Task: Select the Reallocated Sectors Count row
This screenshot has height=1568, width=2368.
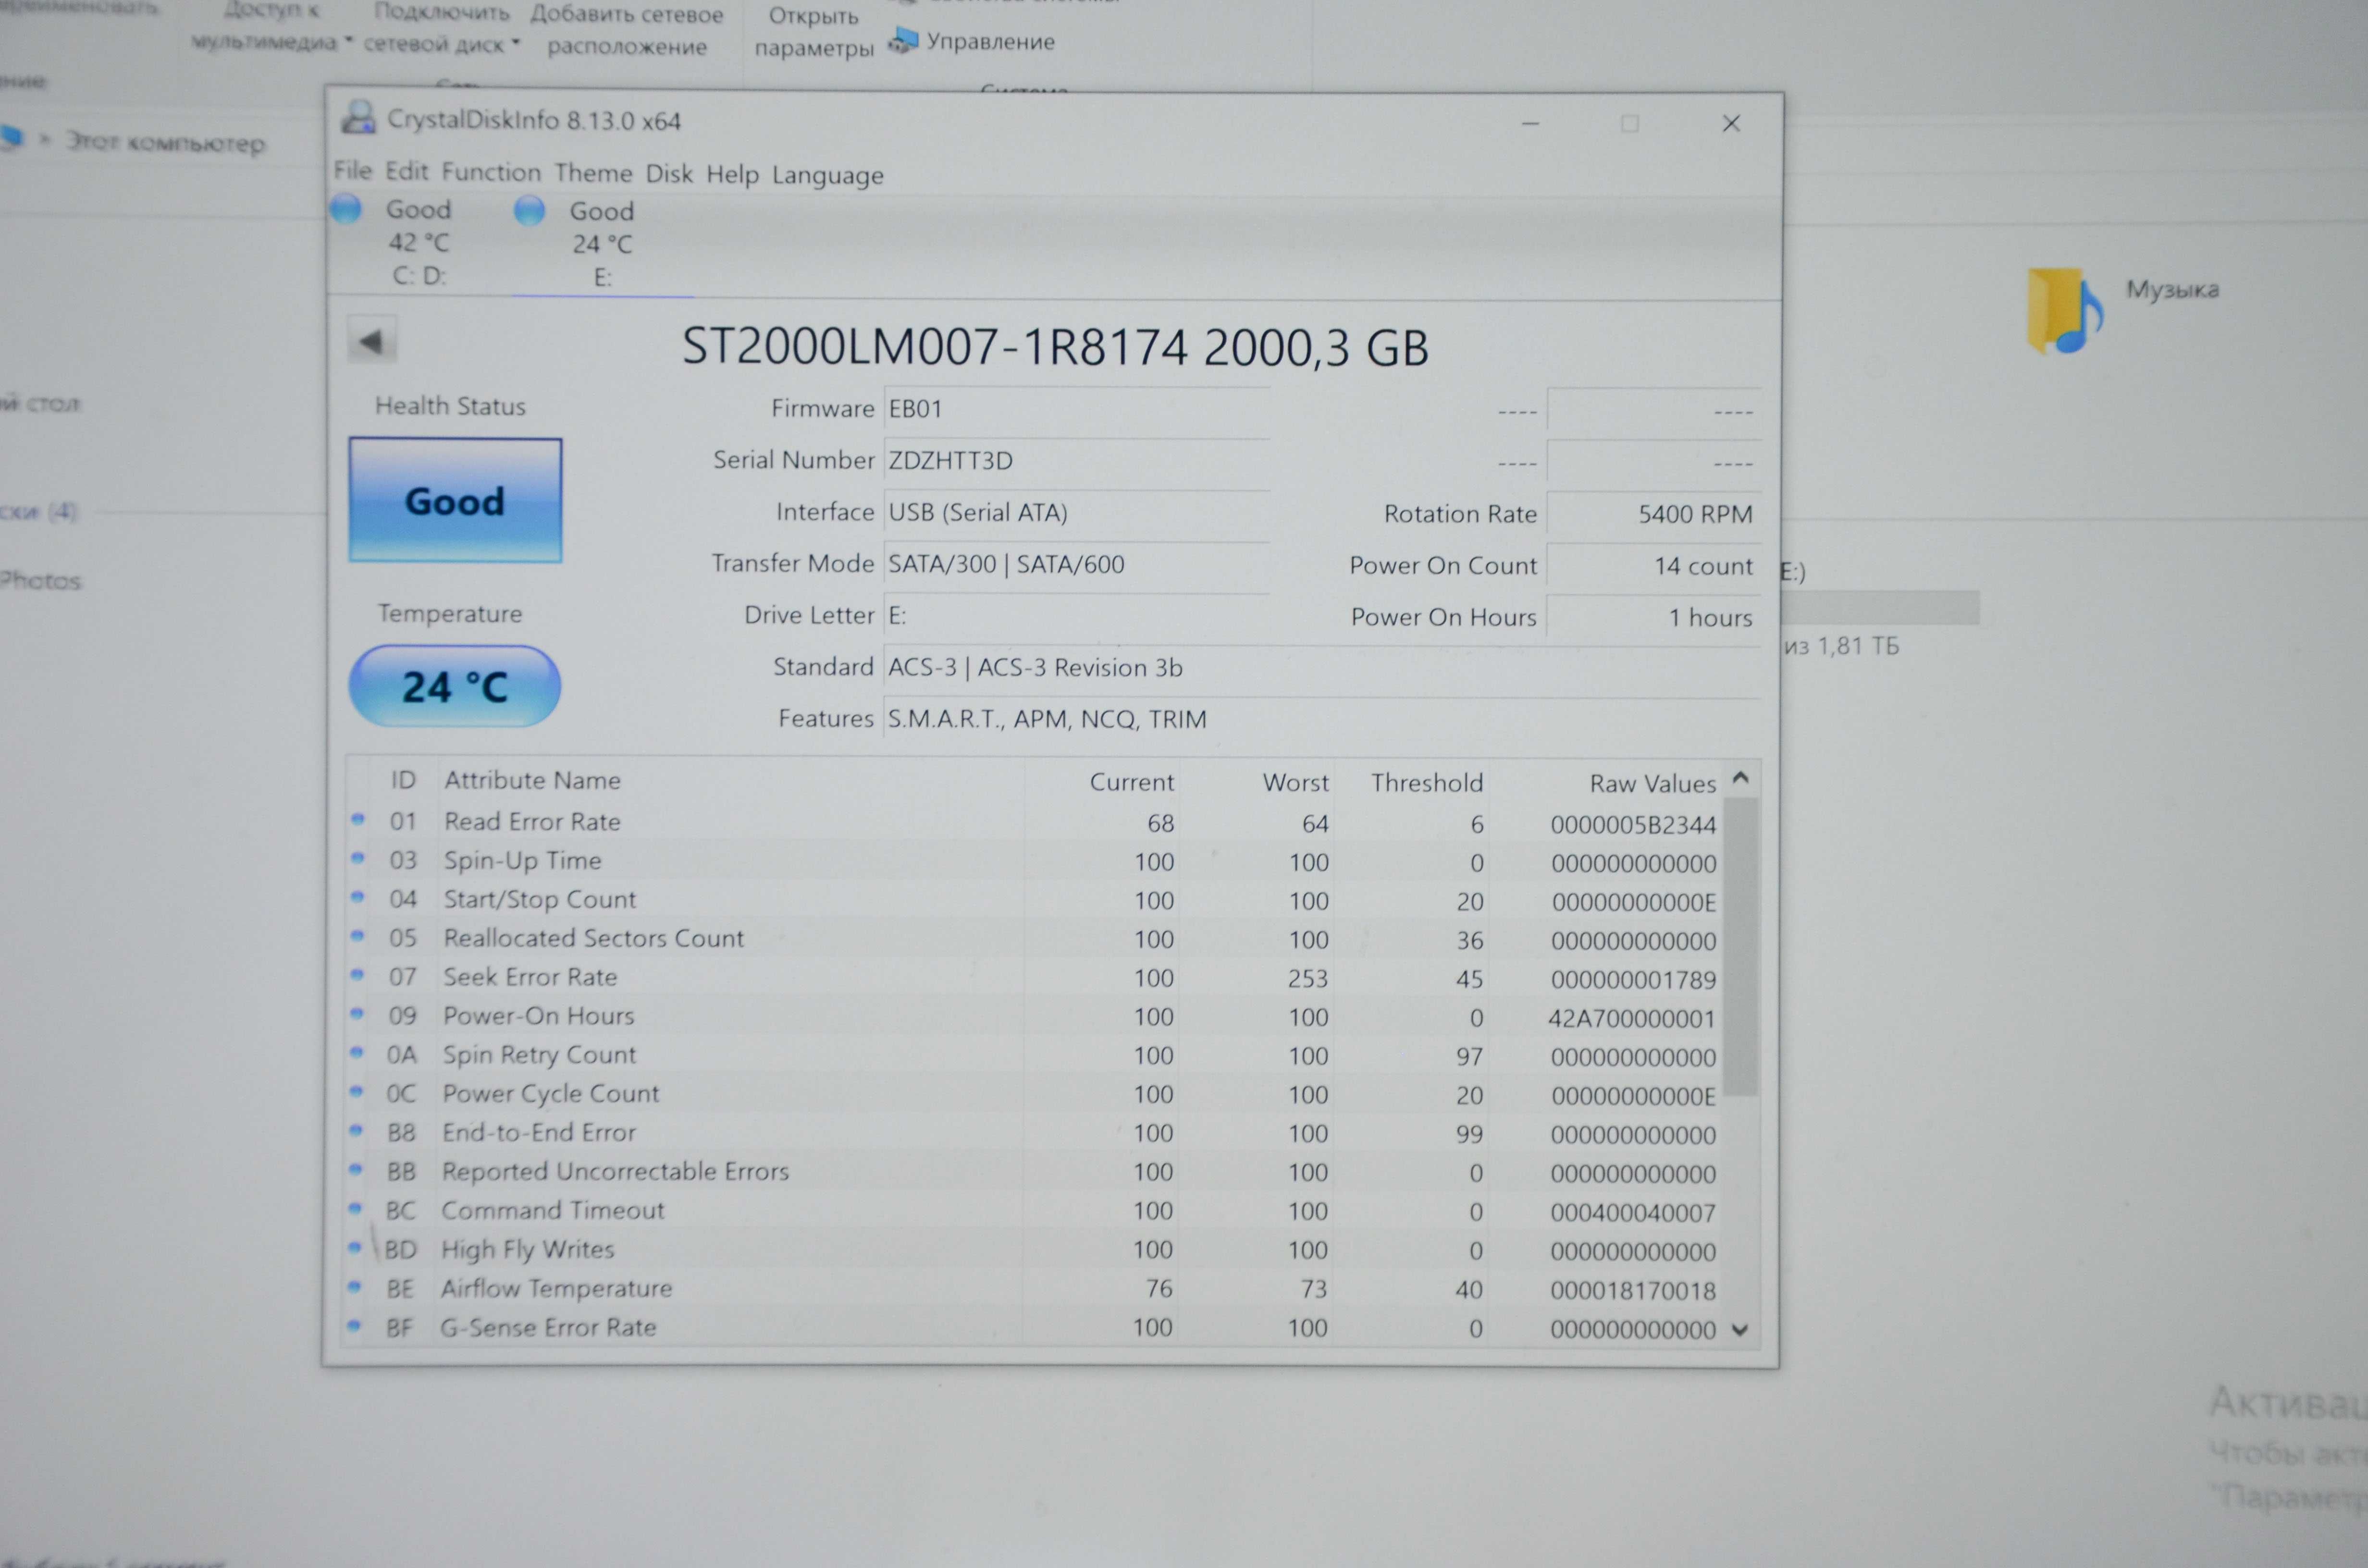Action: click(1035, 939)
